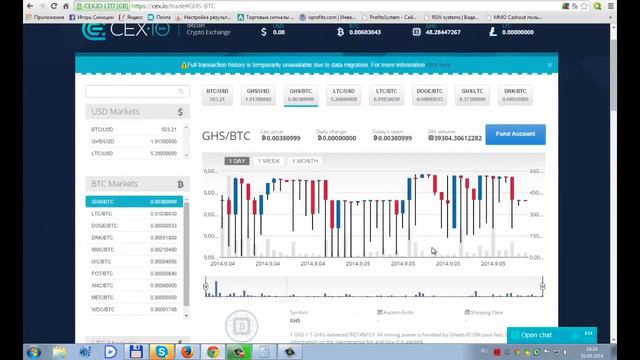The width and height of the screenshot is (640, 360).
Task: Click the USD Markets list down arrow
Action: tap(187, 156)
